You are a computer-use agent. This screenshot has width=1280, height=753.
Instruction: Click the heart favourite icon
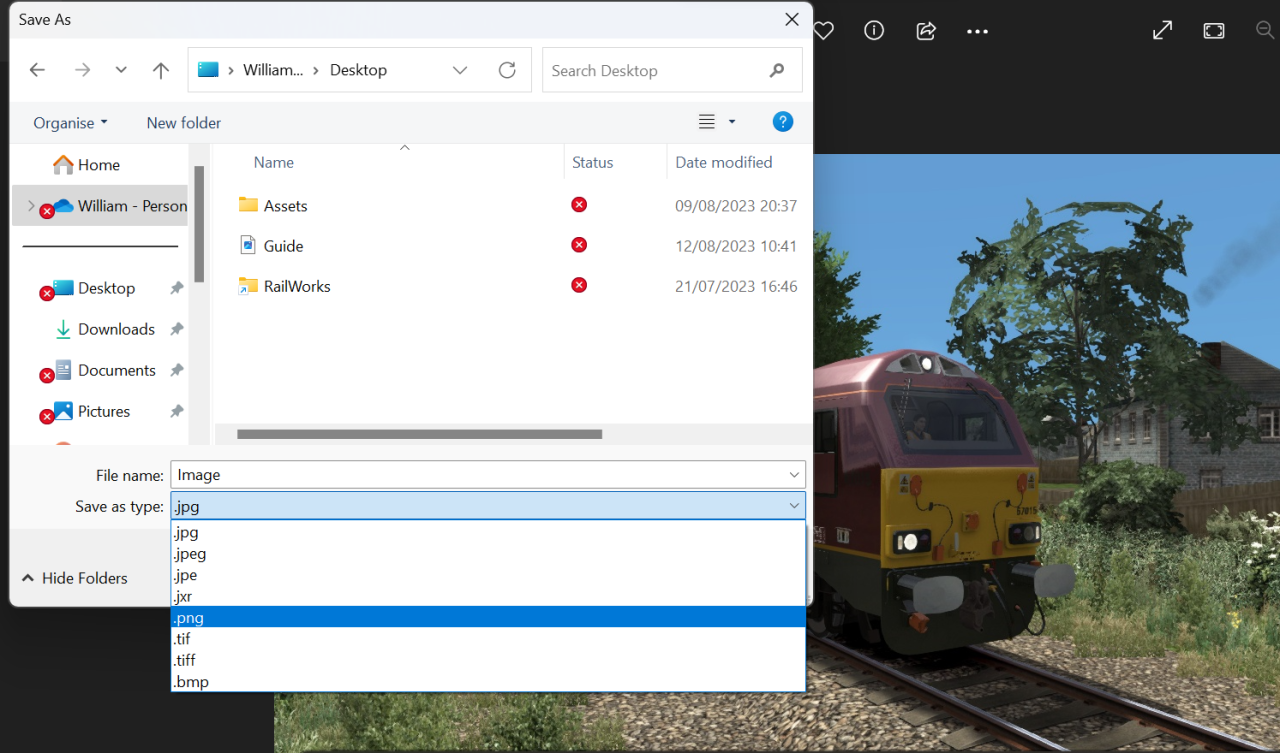[x=824, y=31]
